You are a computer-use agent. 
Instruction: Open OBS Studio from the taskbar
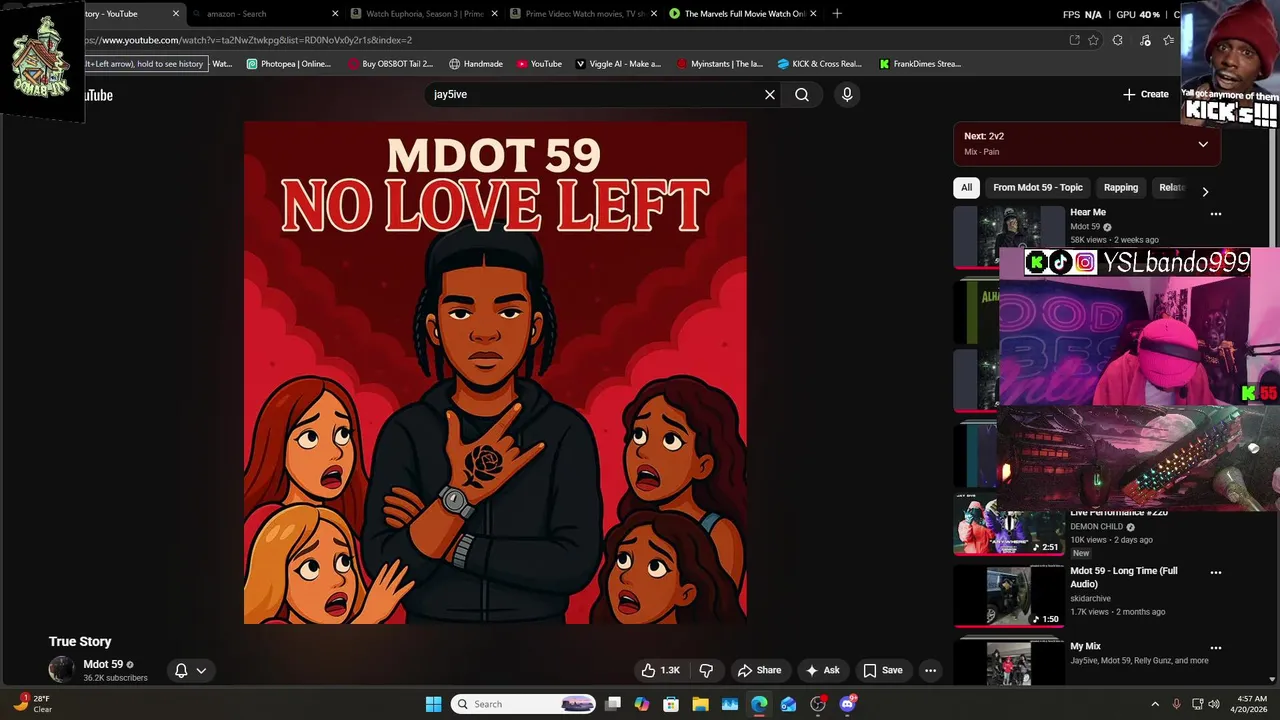click(x=818, y=704)
